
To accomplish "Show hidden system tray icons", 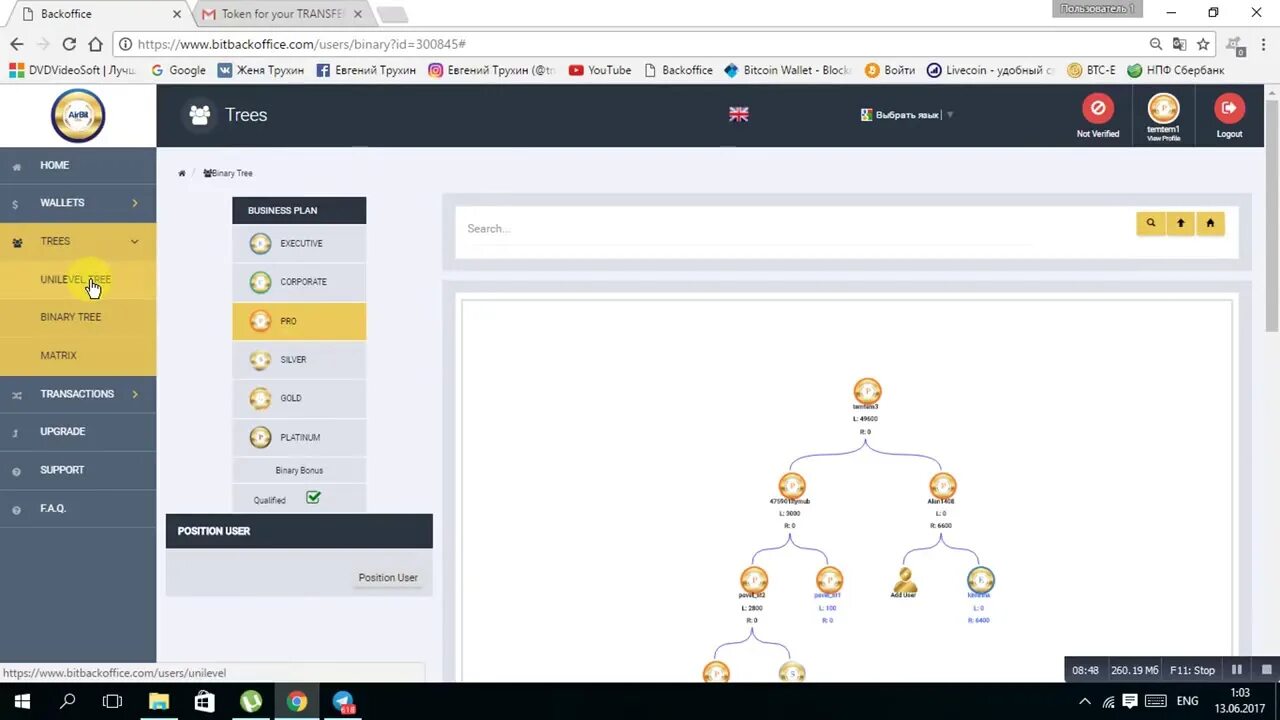I will (1085, 702).
